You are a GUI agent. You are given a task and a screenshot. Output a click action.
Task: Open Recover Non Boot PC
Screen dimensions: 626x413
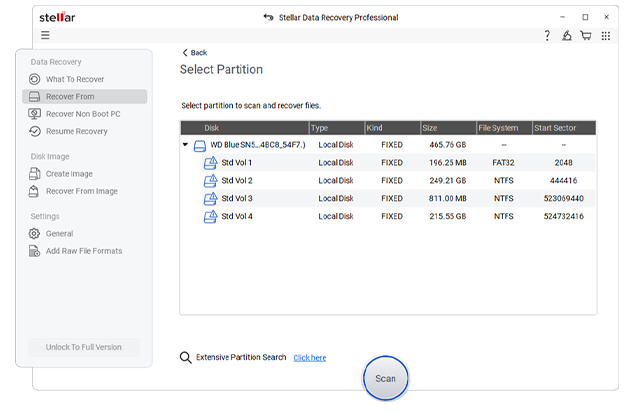[83, 114]
